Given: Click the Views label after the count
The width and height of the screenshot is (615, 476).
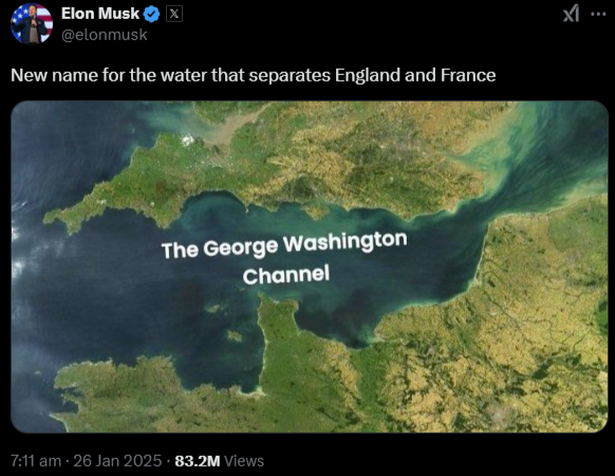Looking at the screenshot, I should click(x=244, y=461).
